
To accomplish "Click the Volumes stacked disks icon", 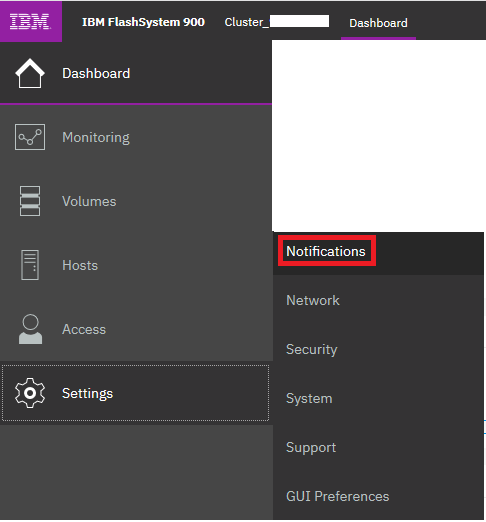I will (30, 201).
